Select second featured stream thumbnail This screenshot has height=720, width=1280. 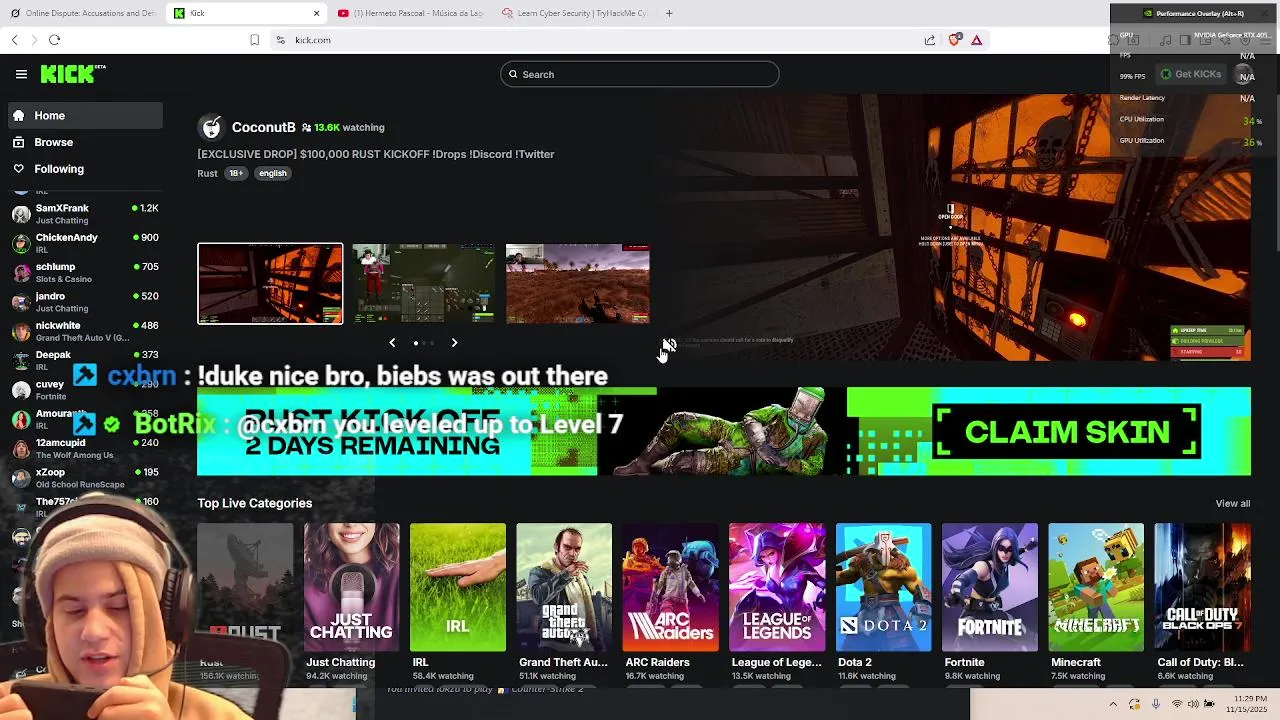424,283
